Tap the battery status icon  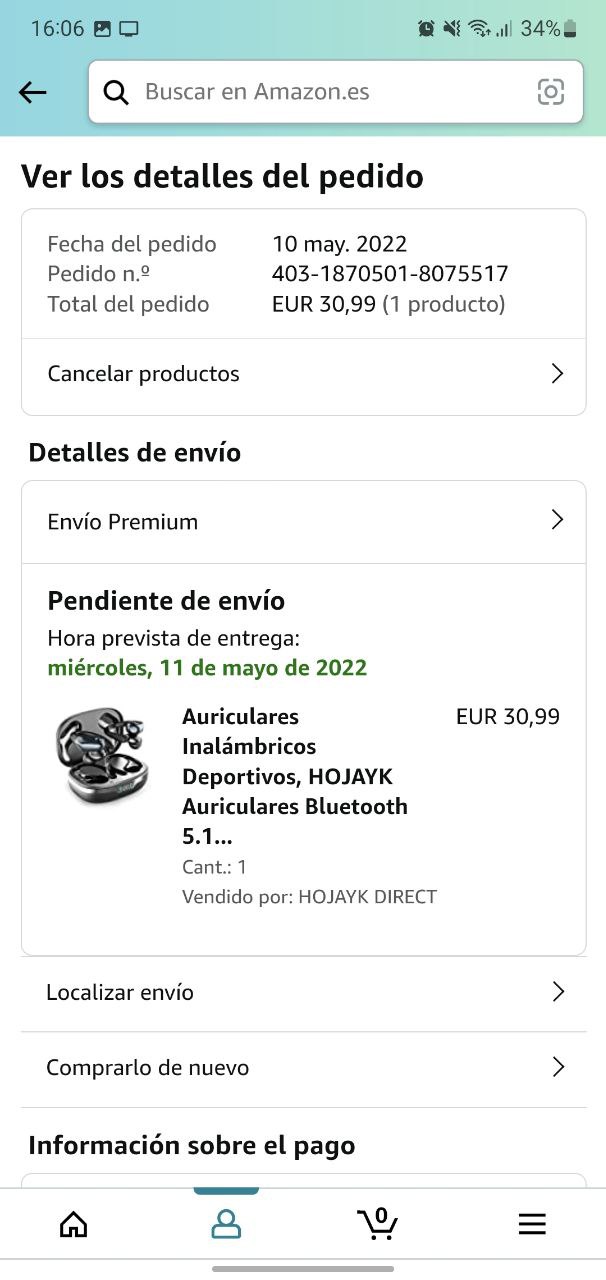pyautogui.click(x=570, y=28)
